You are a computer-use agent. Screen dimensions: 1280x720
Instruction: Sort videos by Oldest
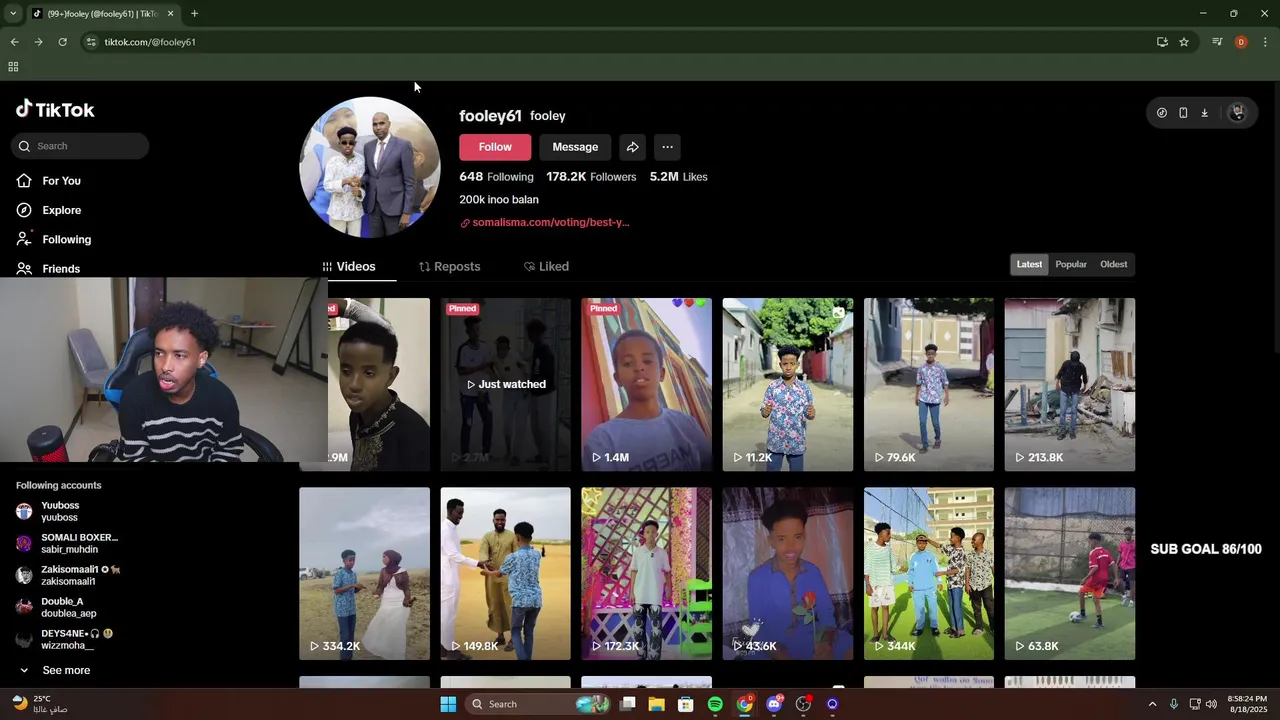tap(1114, 264)
